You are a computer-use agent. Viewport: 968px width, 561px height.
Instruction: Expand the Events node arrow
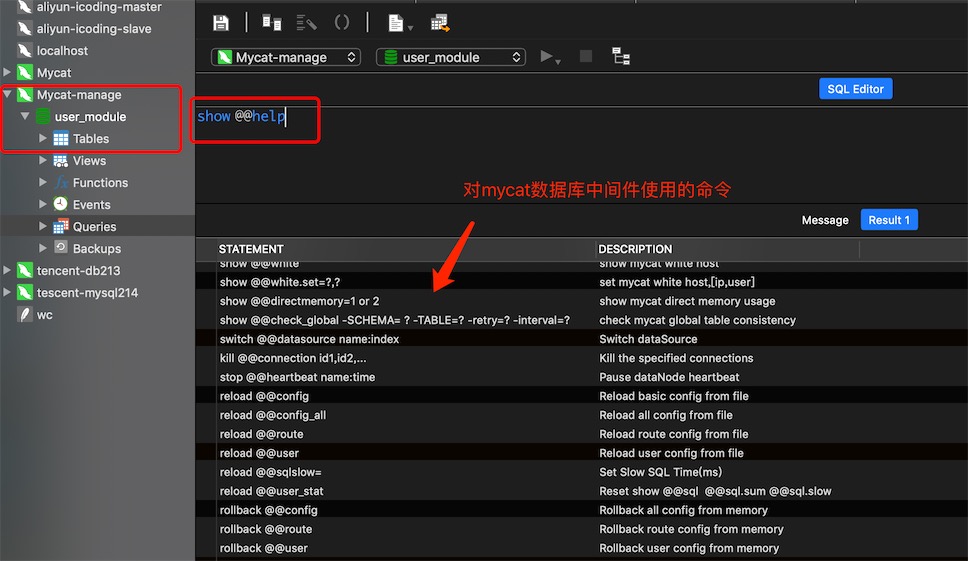point(43,204)
